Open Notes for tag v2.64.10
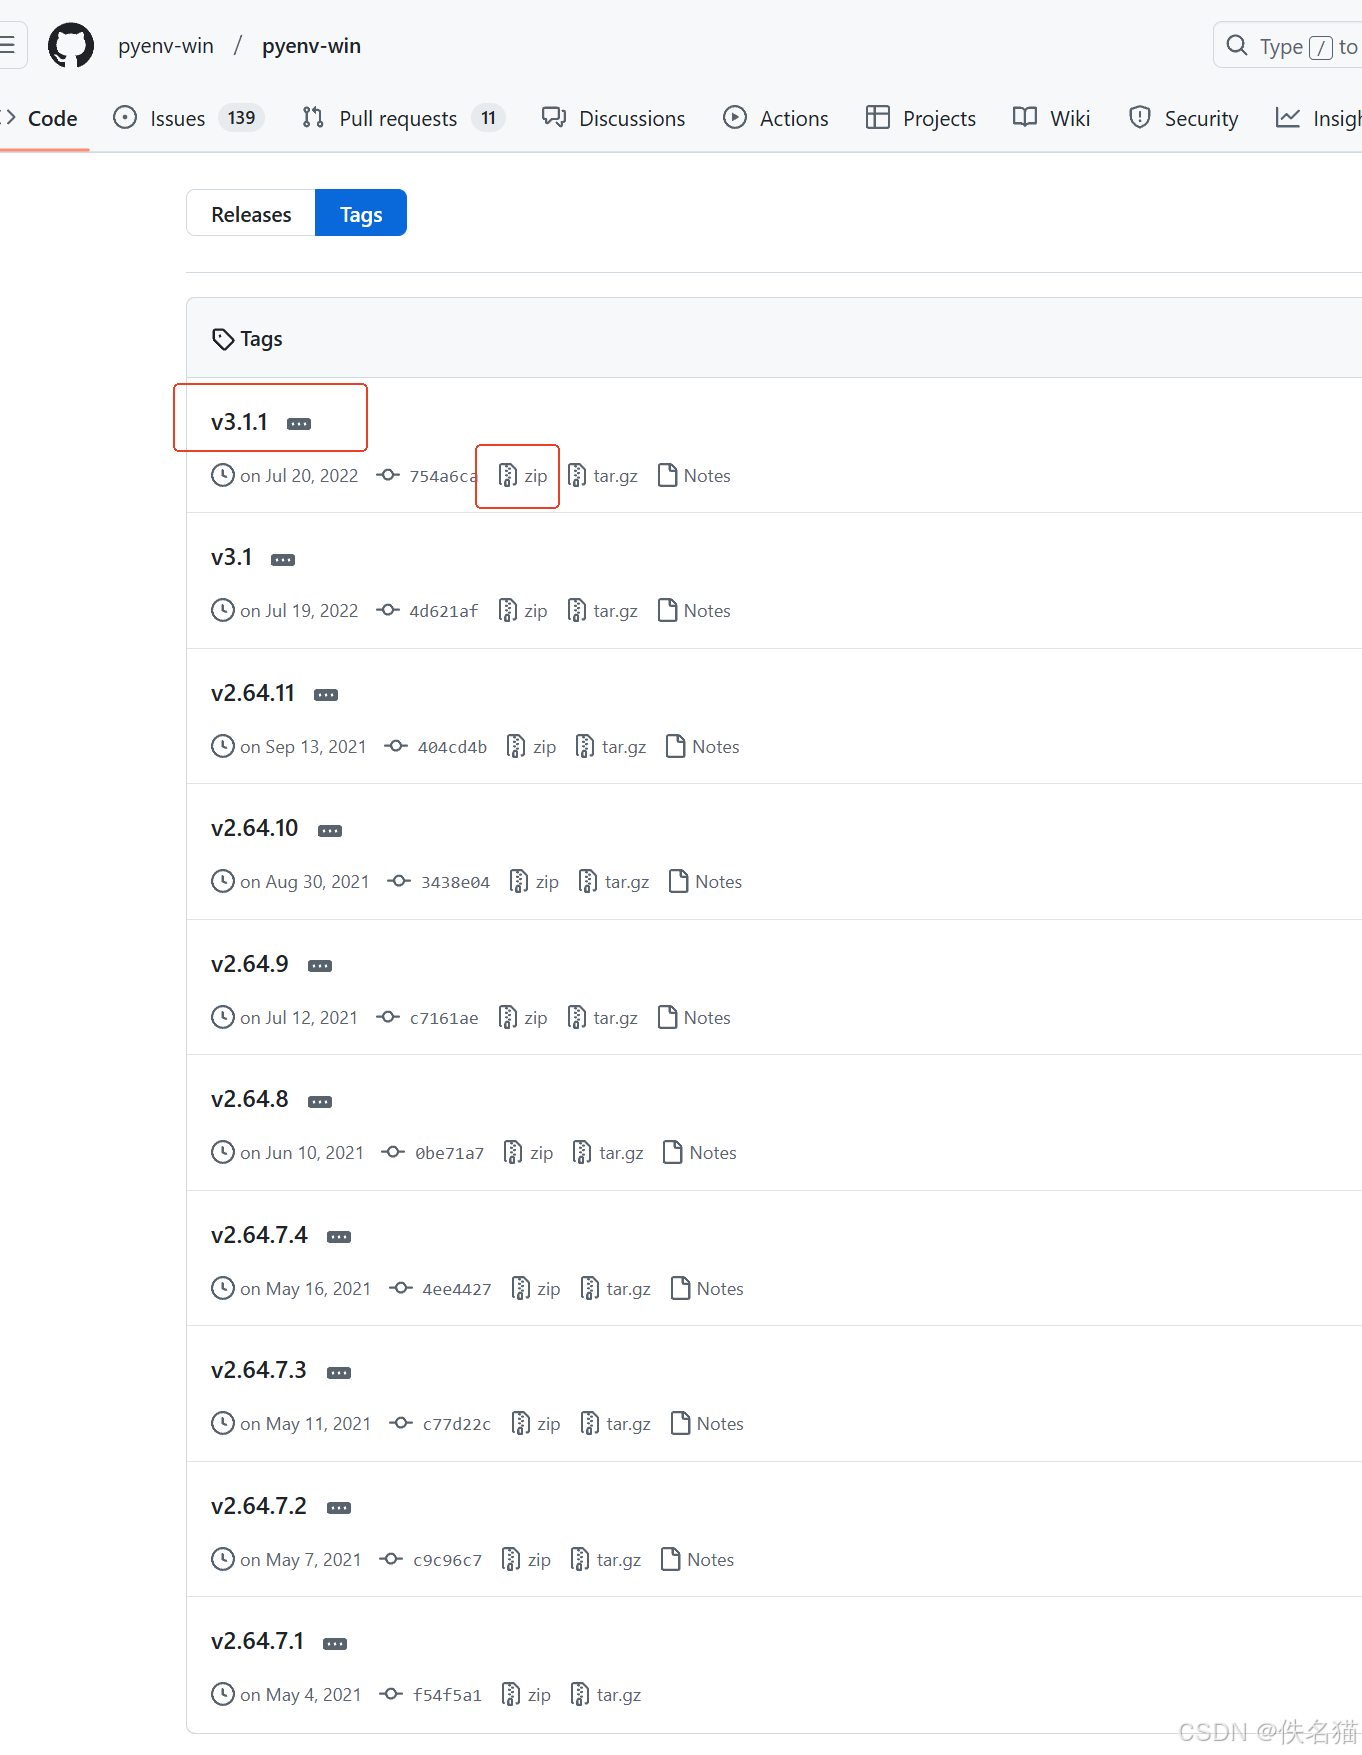The image size is (1362, 1755). (706, 882)
